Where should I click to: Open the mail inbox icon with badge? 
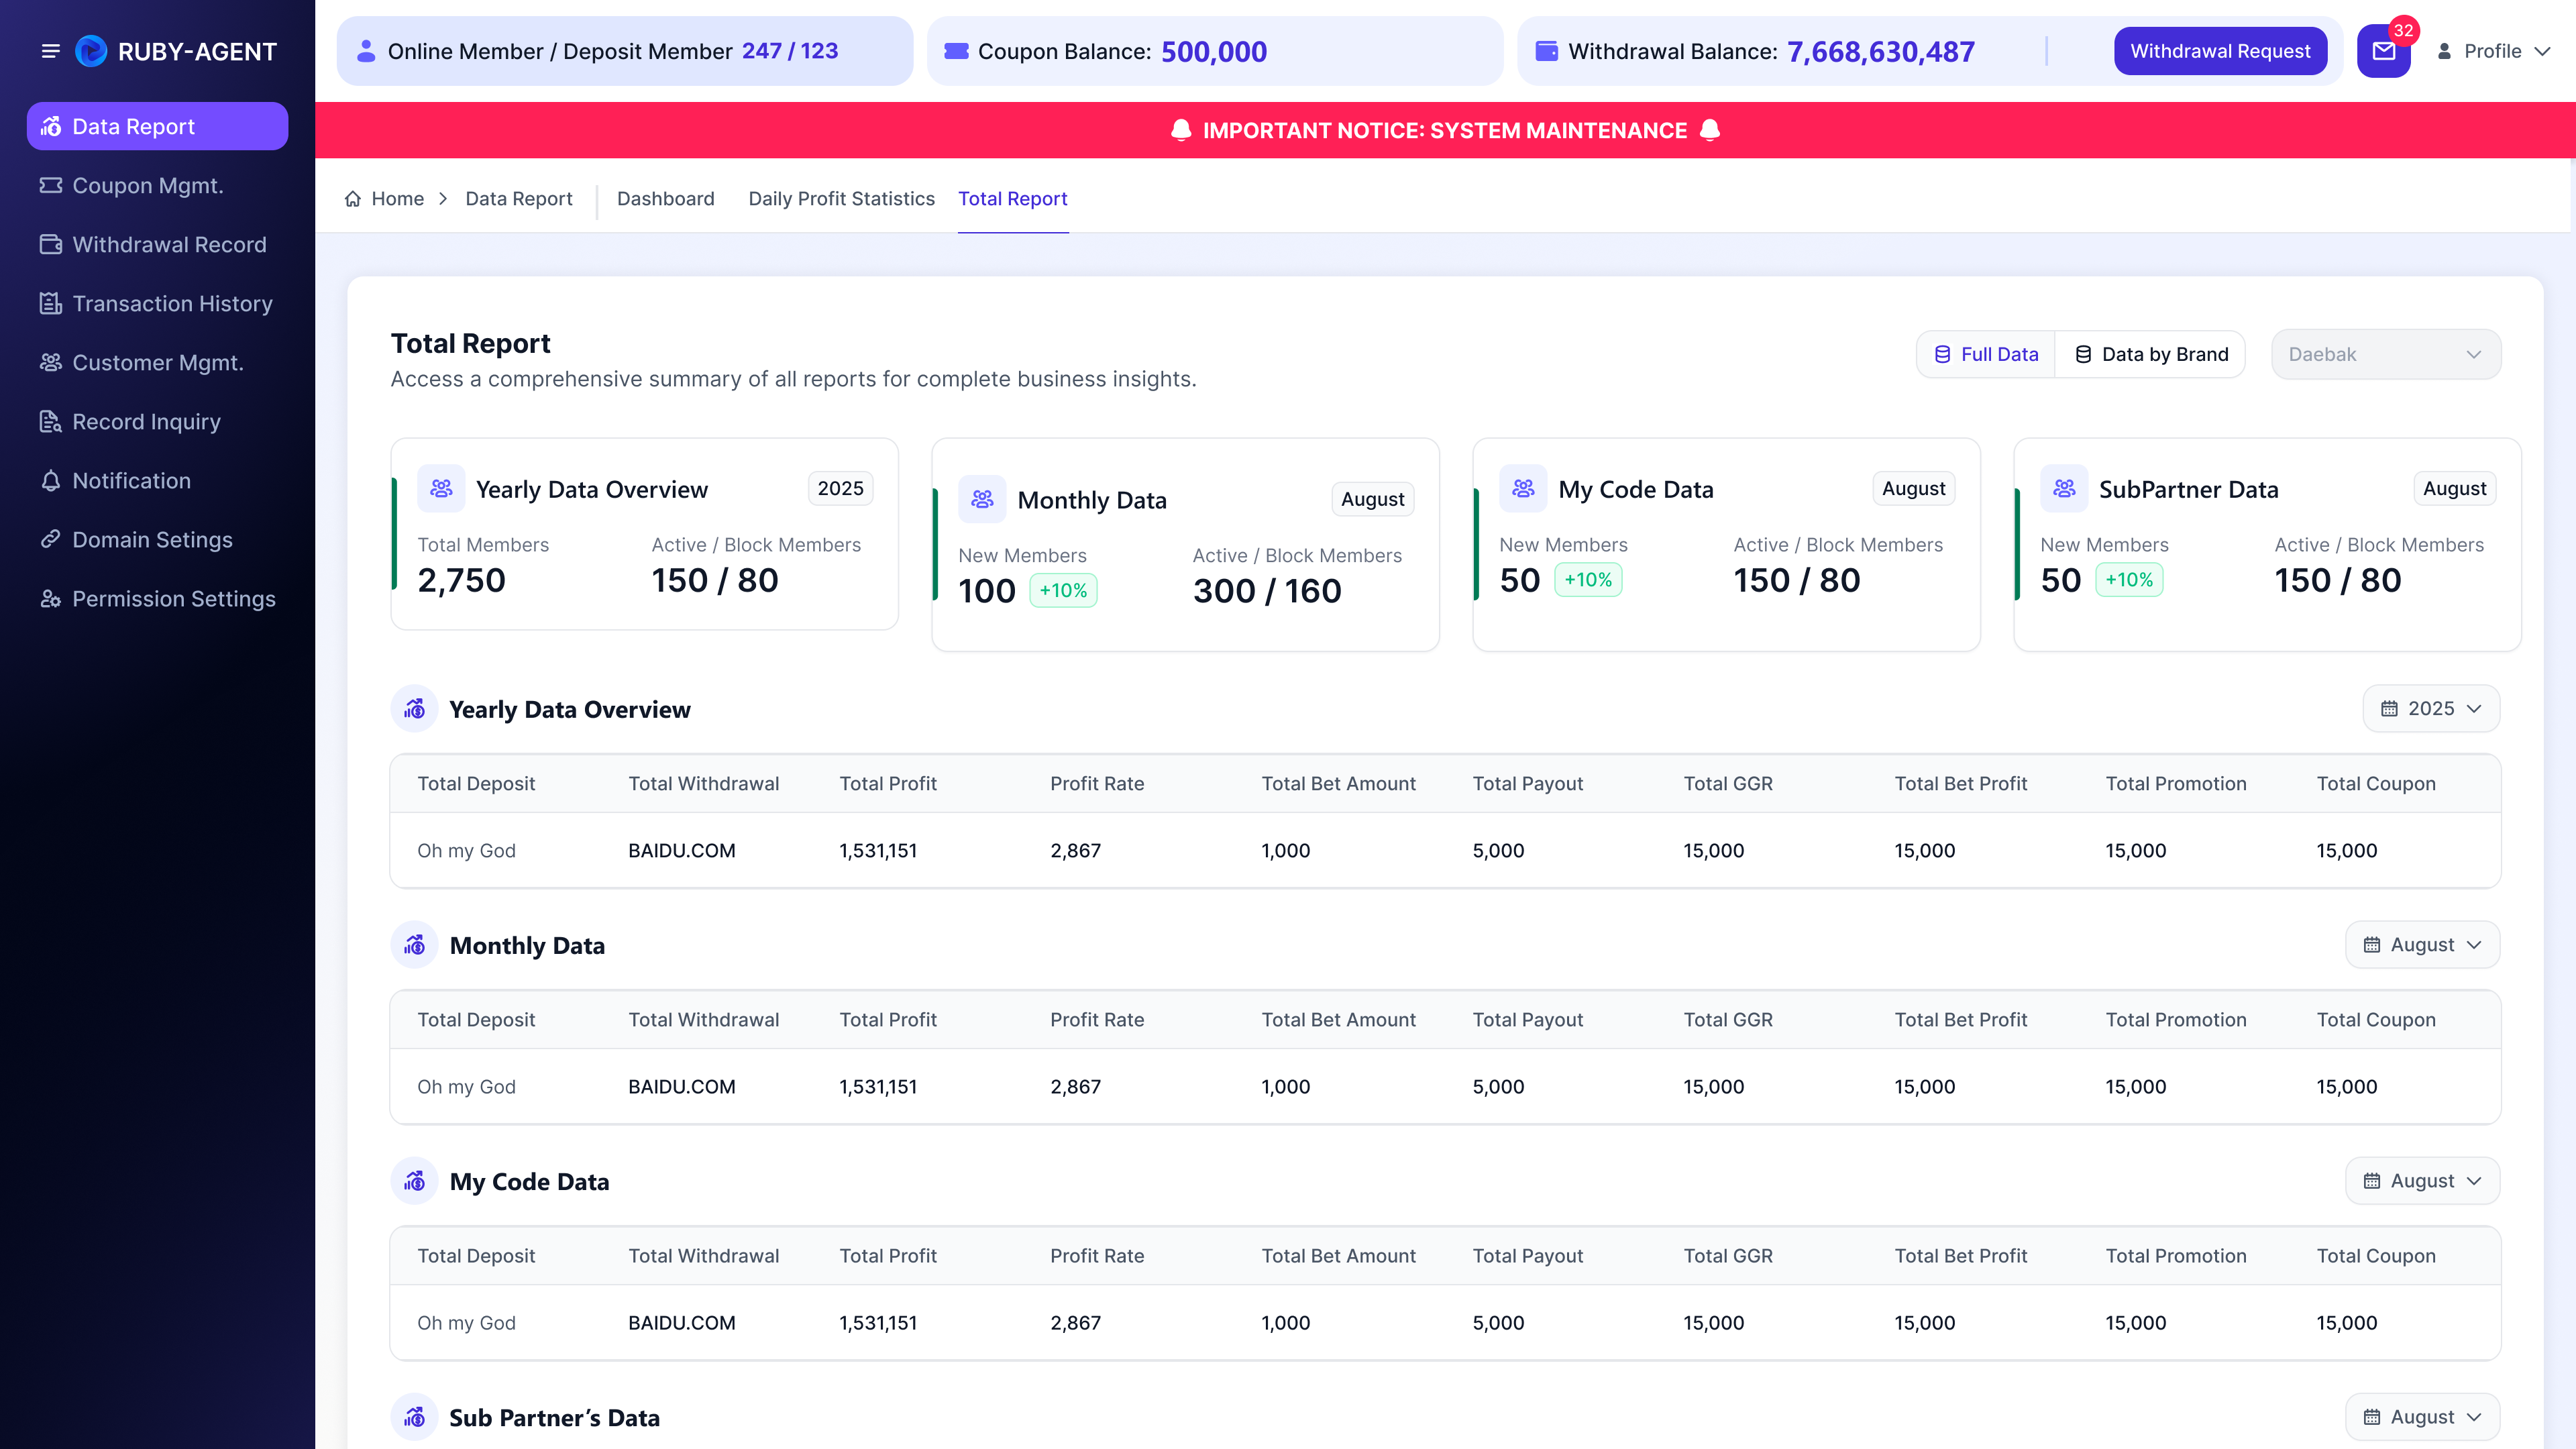pyautogui.click(x=2384, y=51)
